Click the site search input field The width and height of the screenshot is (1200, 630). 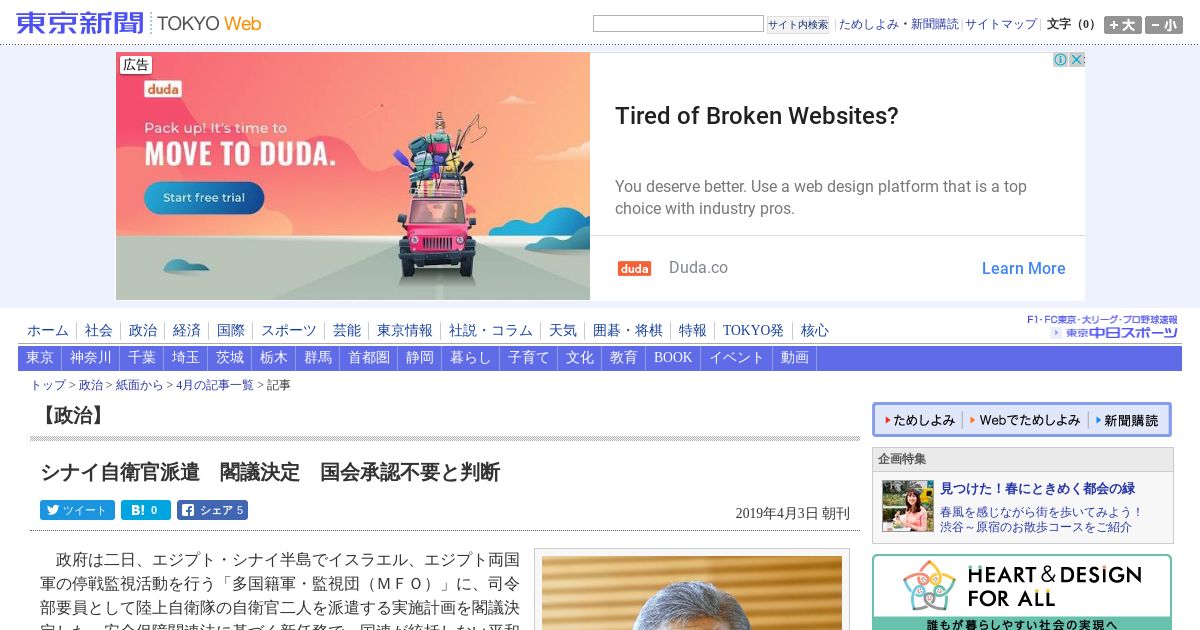678,24
